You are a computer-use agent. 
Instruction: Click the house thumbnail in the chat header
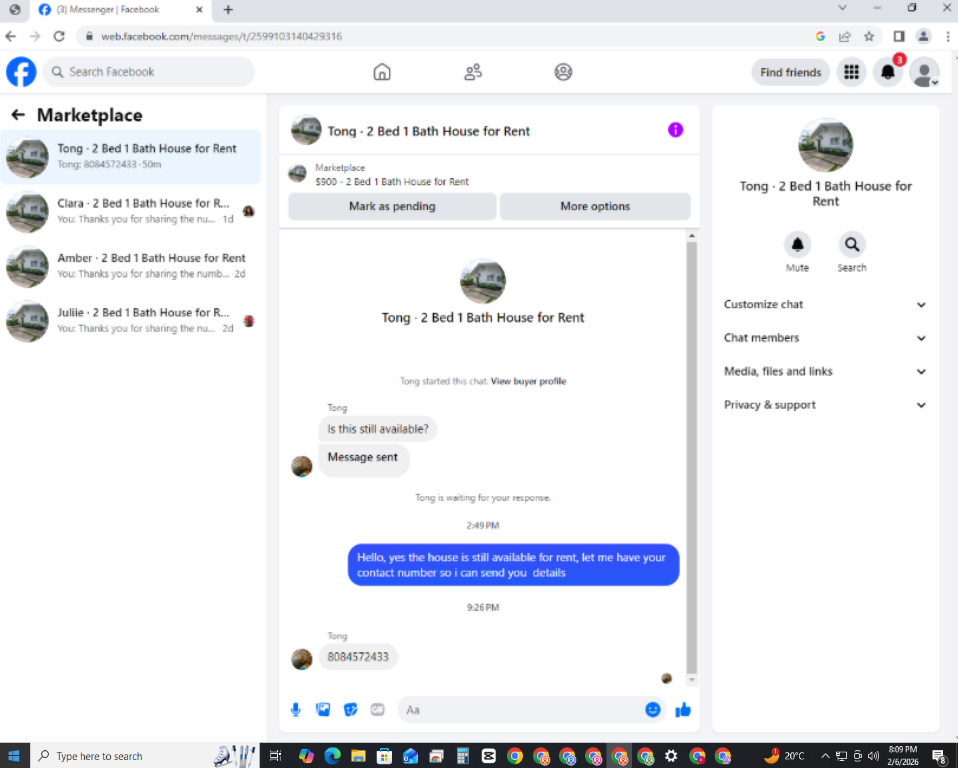(x=306, y=130)
